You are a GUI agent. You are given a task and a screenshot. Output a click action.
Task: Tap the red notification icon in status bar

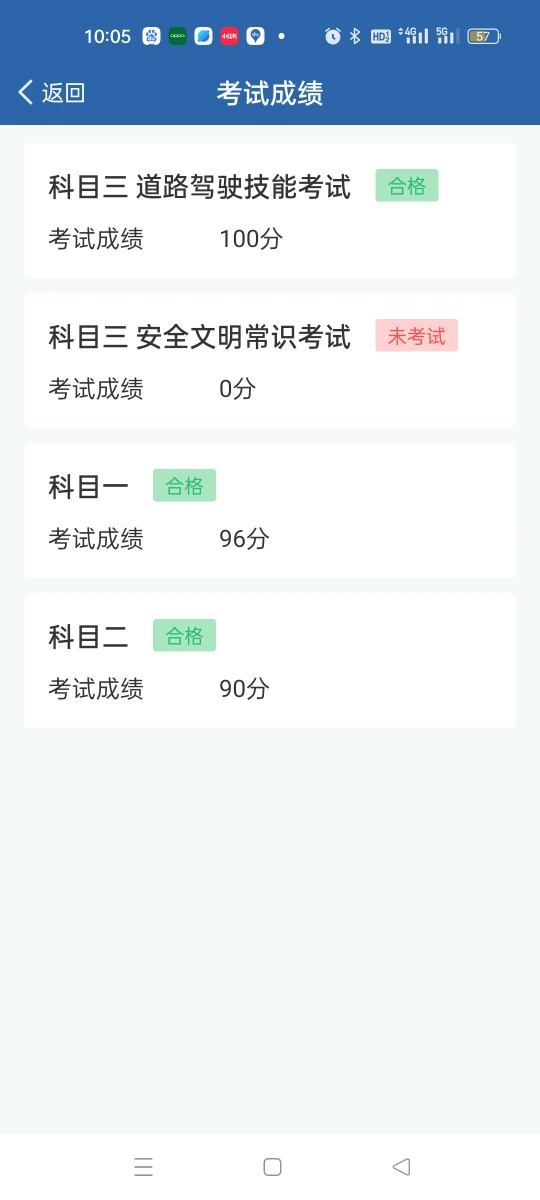[x=229, y=36]
